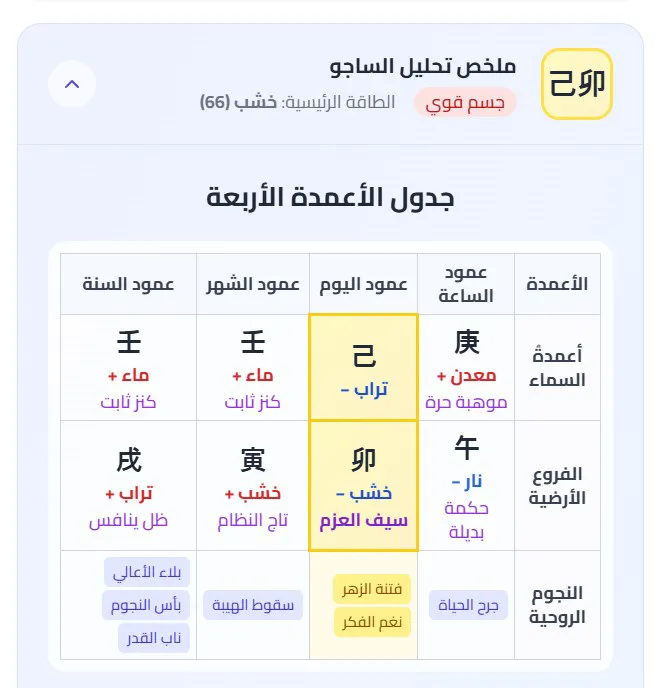The image size is (664, 688).
Task: Click the 壬 month pillar stem character
Action: (x=253, y=343)
